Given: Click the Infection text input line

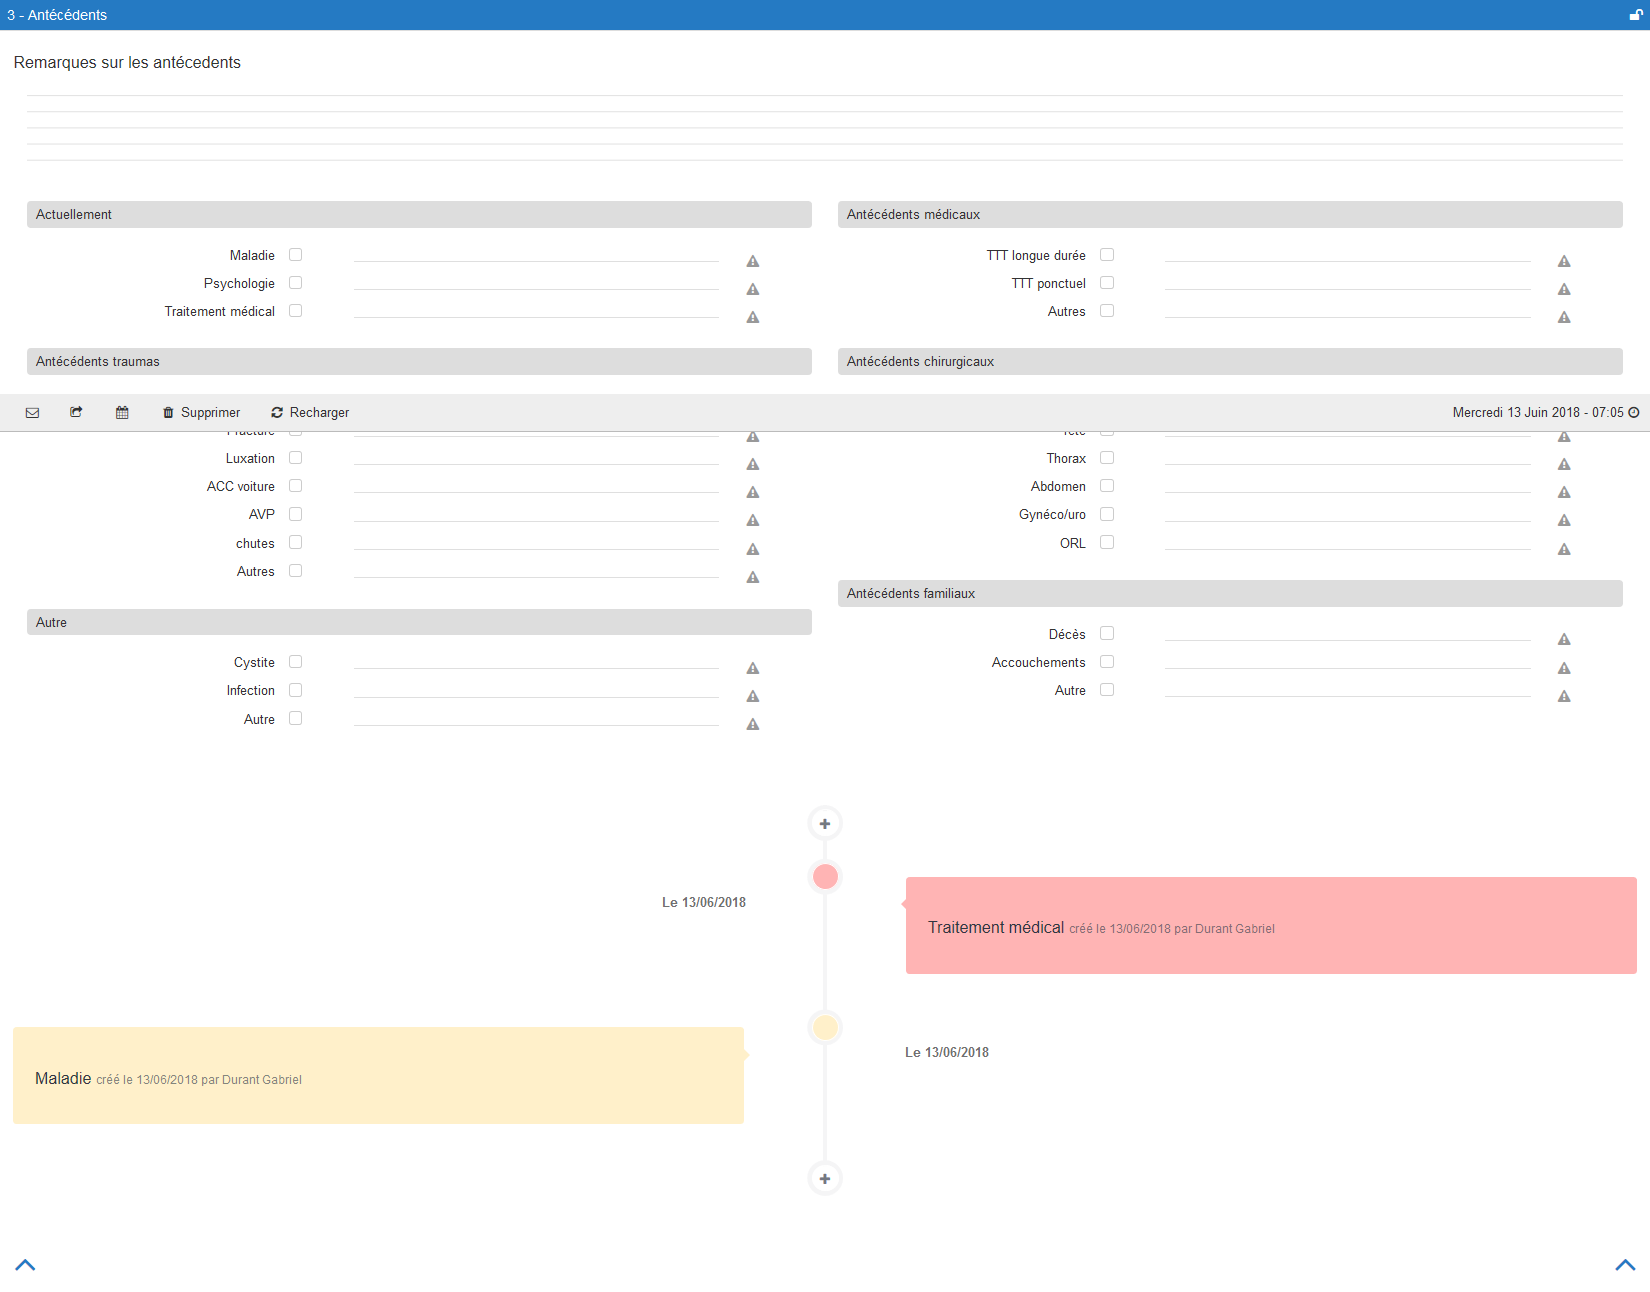Looking at the screenshot, I should pyautogui.click(x=536, y=689).
